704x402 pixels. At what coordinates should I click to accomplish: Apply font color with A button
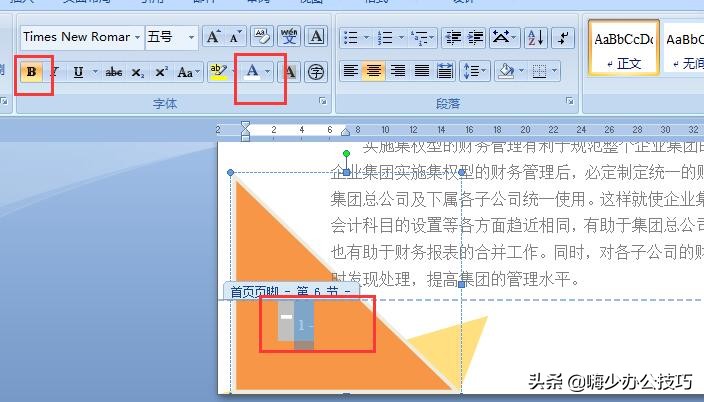(252, 72)
